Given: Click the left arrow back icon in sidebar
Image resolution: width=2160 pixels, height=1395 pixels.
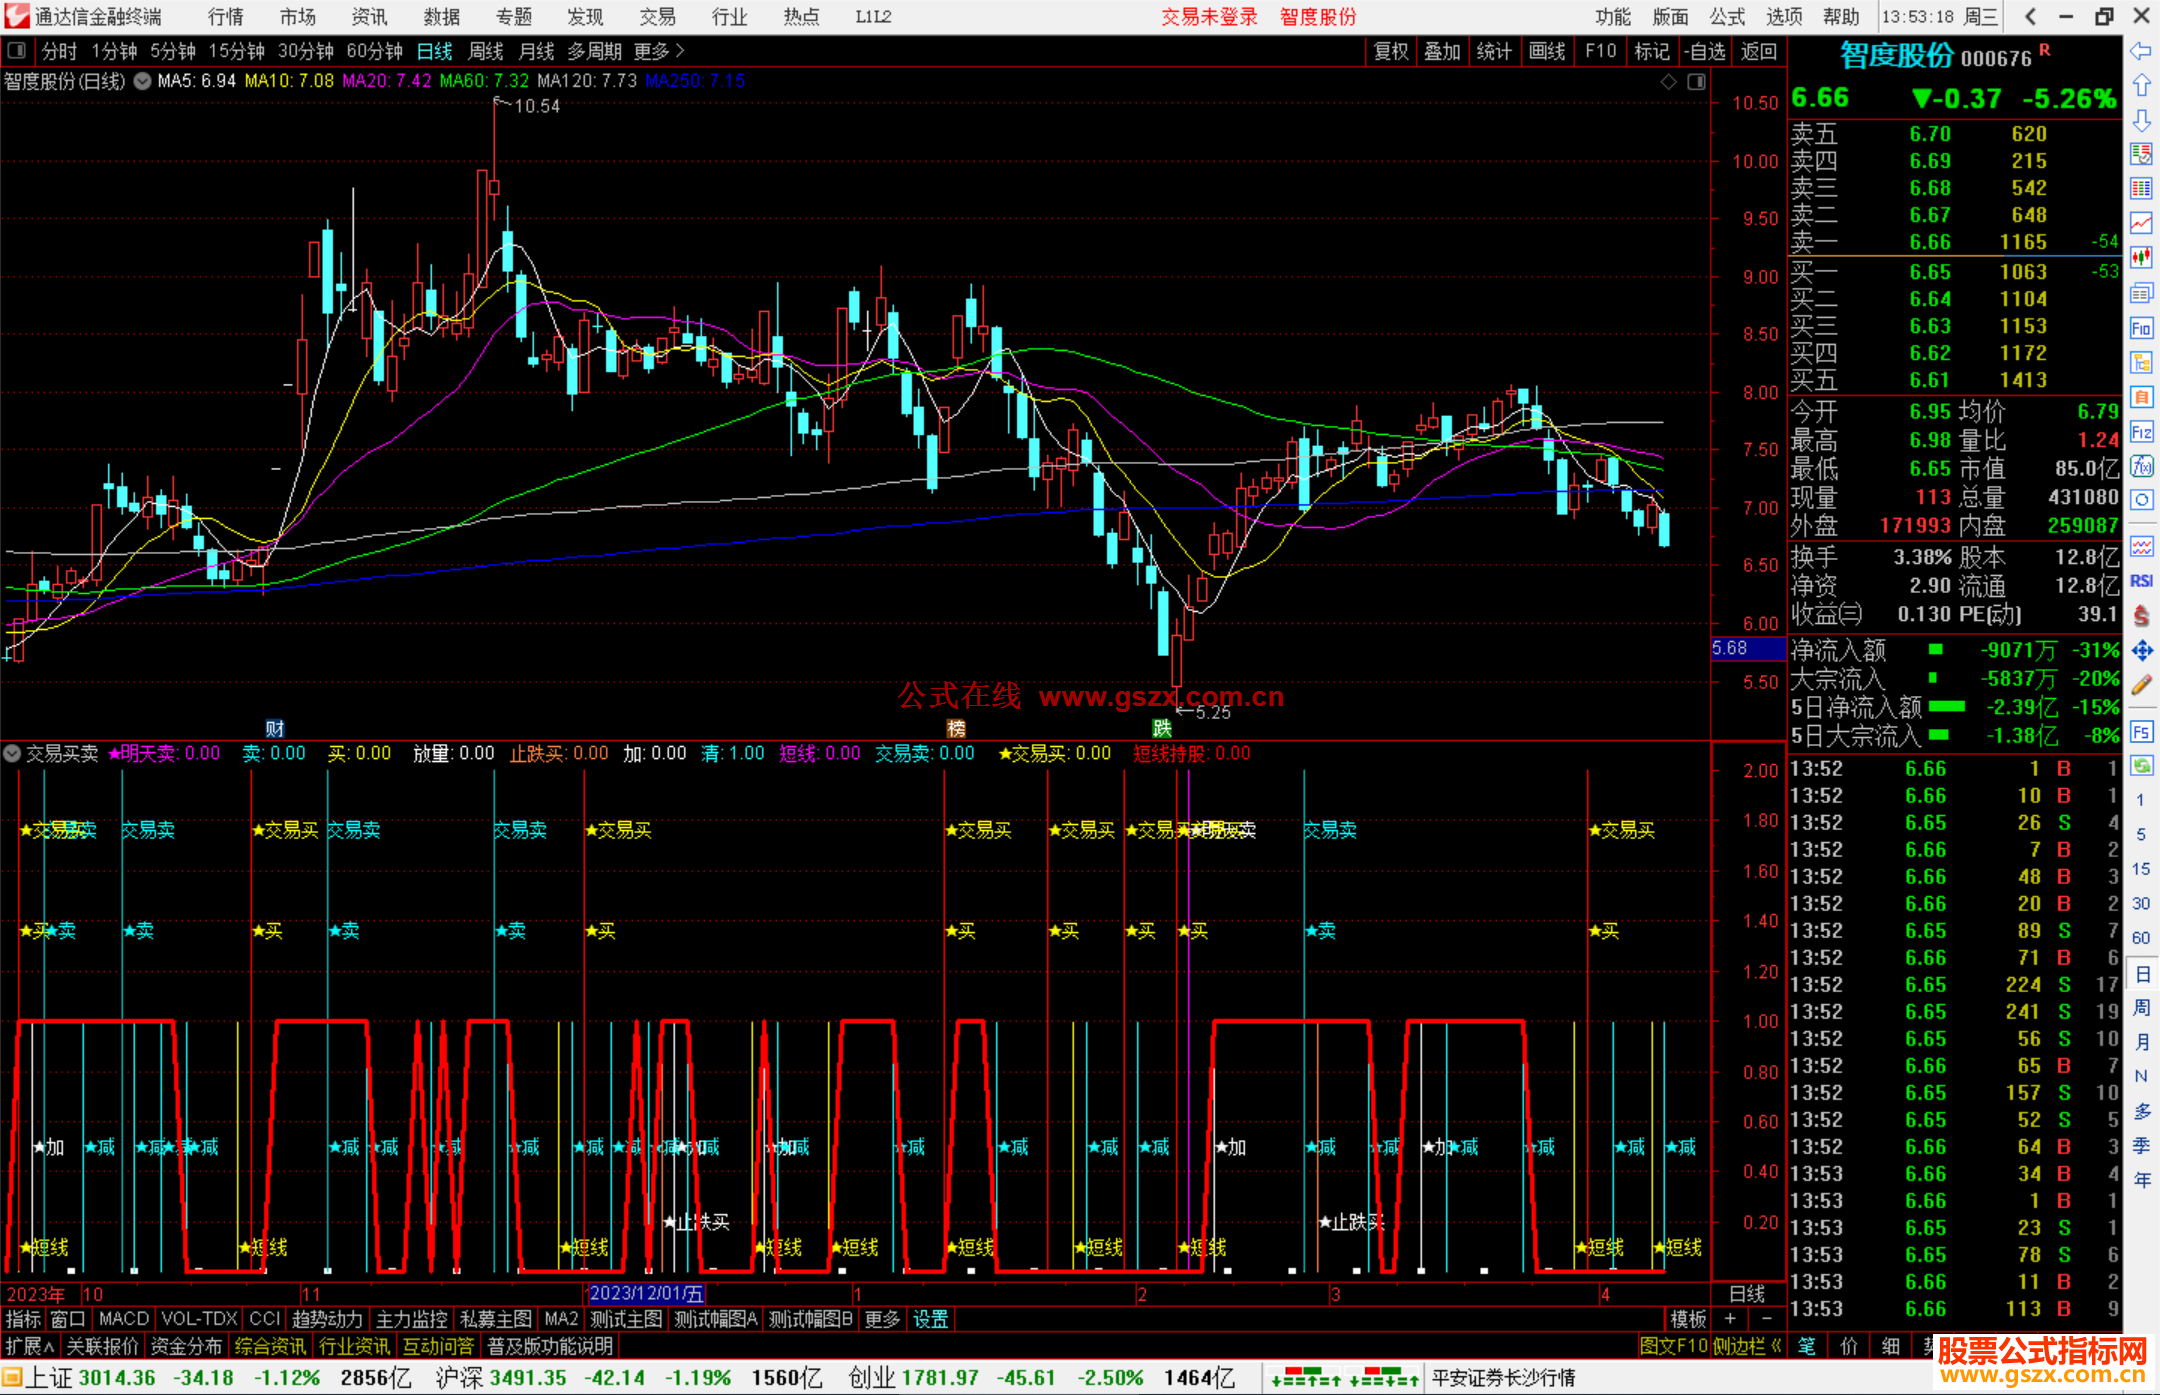Looking at the screenshot, I should coord(2141,51).
